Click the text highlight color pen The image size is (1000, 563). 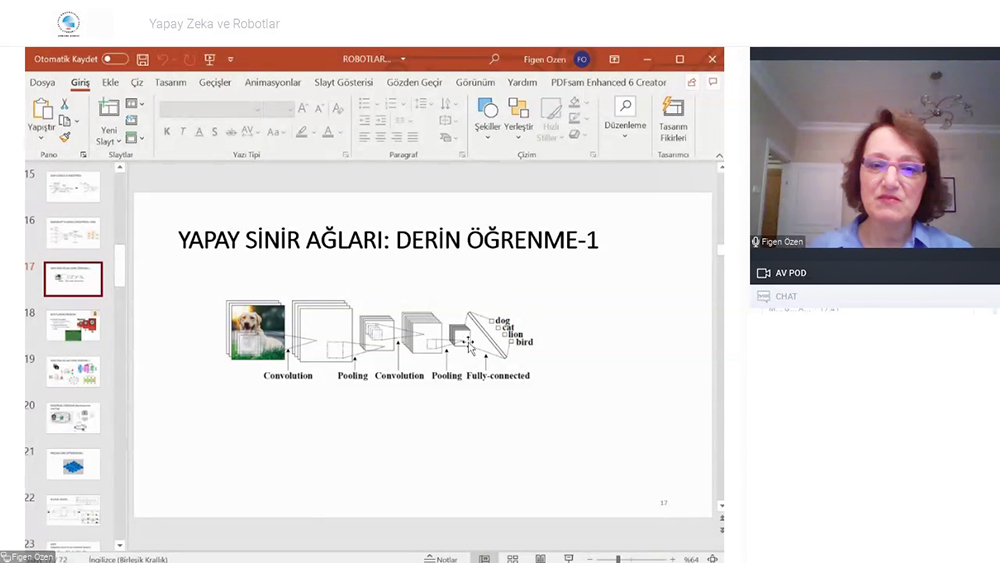pyautogui.click(x=302, y=132)
